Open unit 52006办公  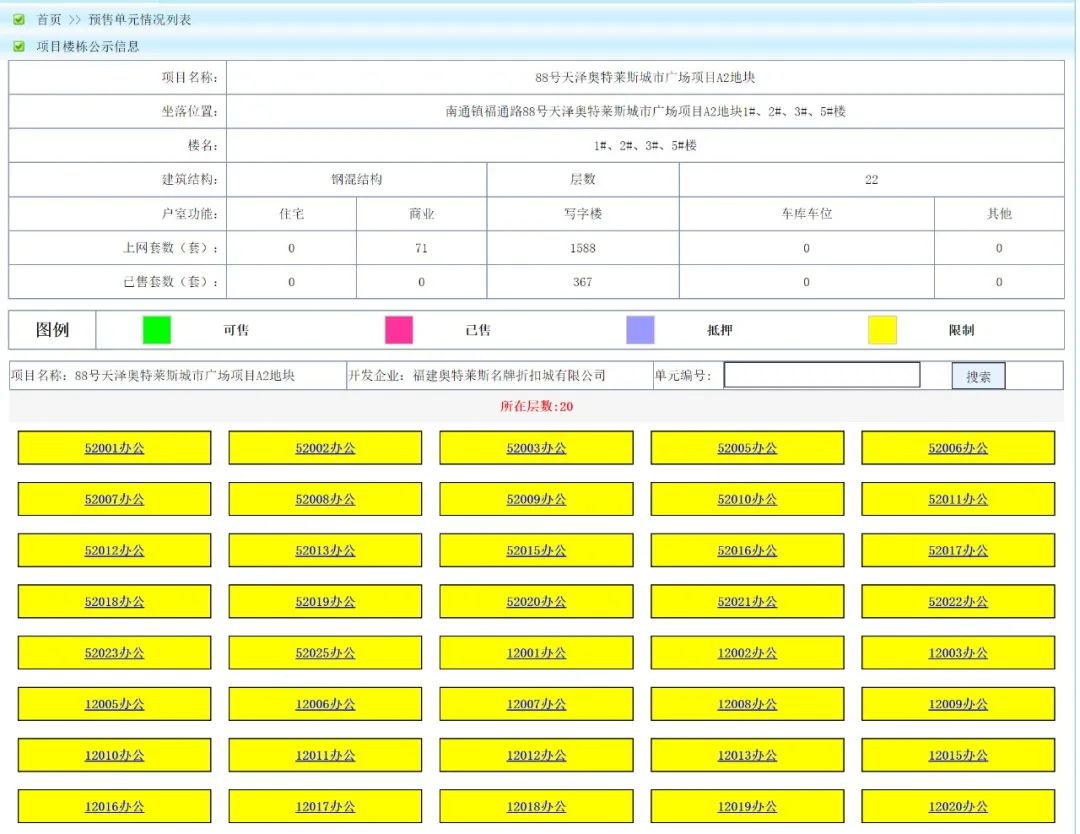pyautogui.click(x=957, y=448)
